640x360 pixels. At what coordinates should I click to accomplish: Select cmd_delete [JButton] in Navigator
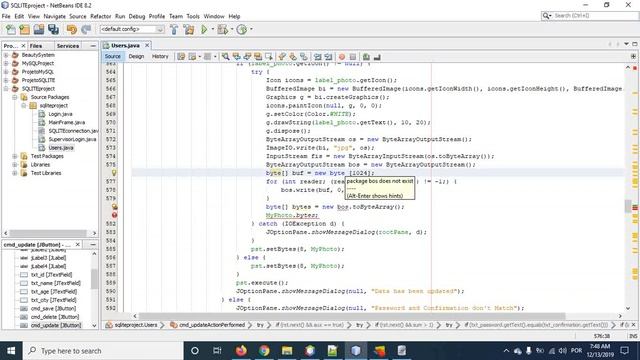tap(55, 317)
